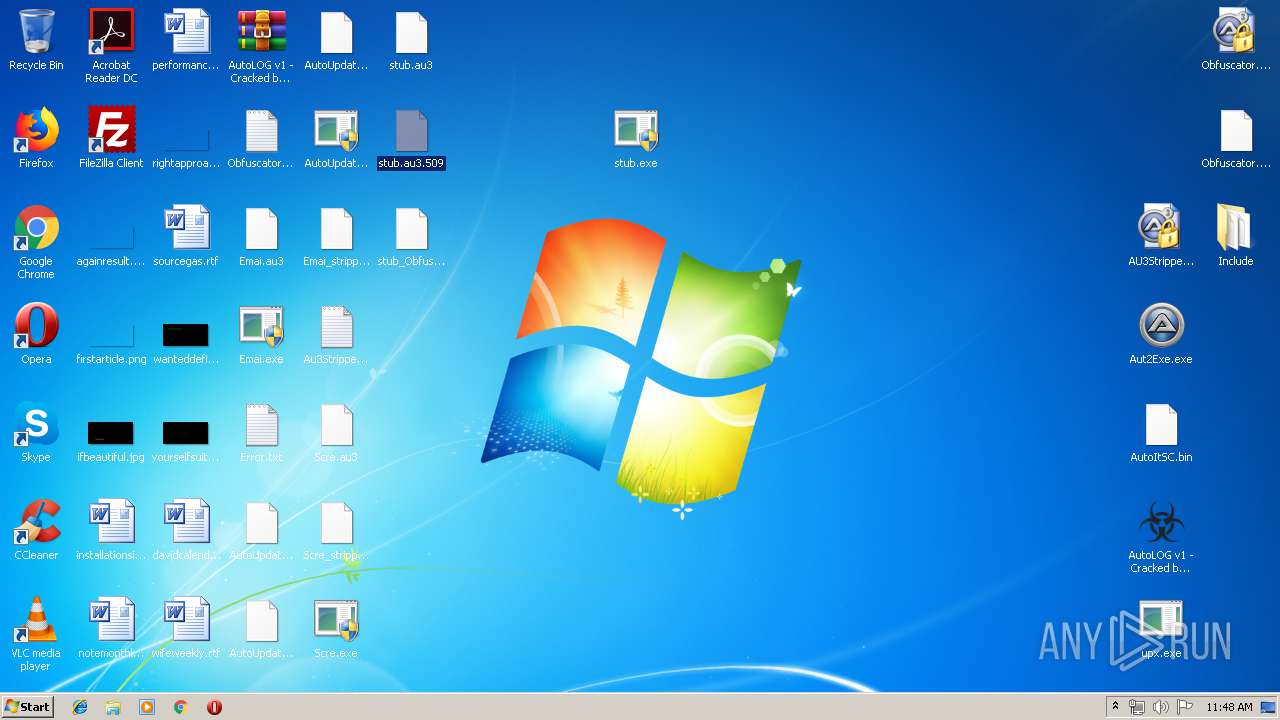The height and width of the screenshot is (720, 1280).
Task: Launch Chrome from the taskbar
Action: tap(180, 707)
